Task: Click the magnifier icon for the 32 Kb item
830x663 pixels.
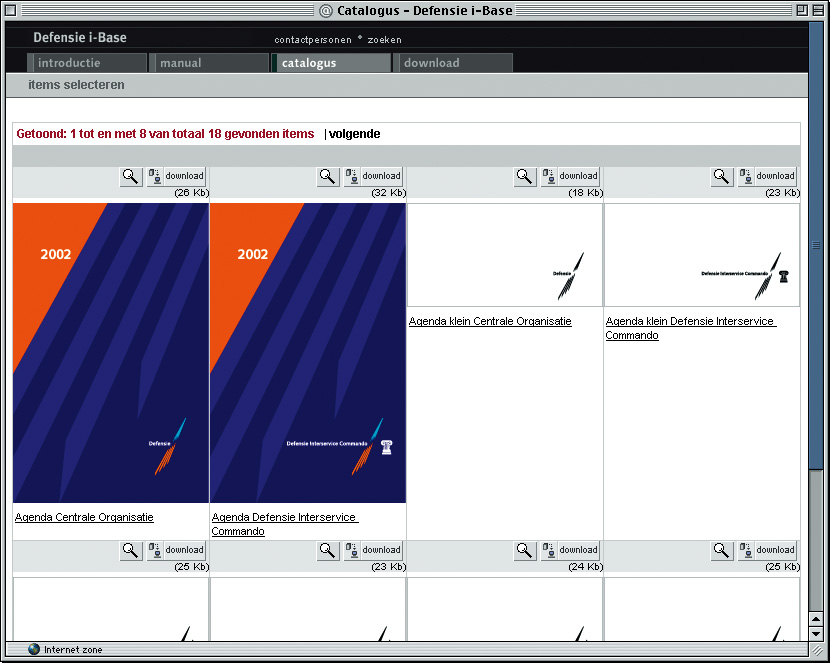Action: (328, 176)
